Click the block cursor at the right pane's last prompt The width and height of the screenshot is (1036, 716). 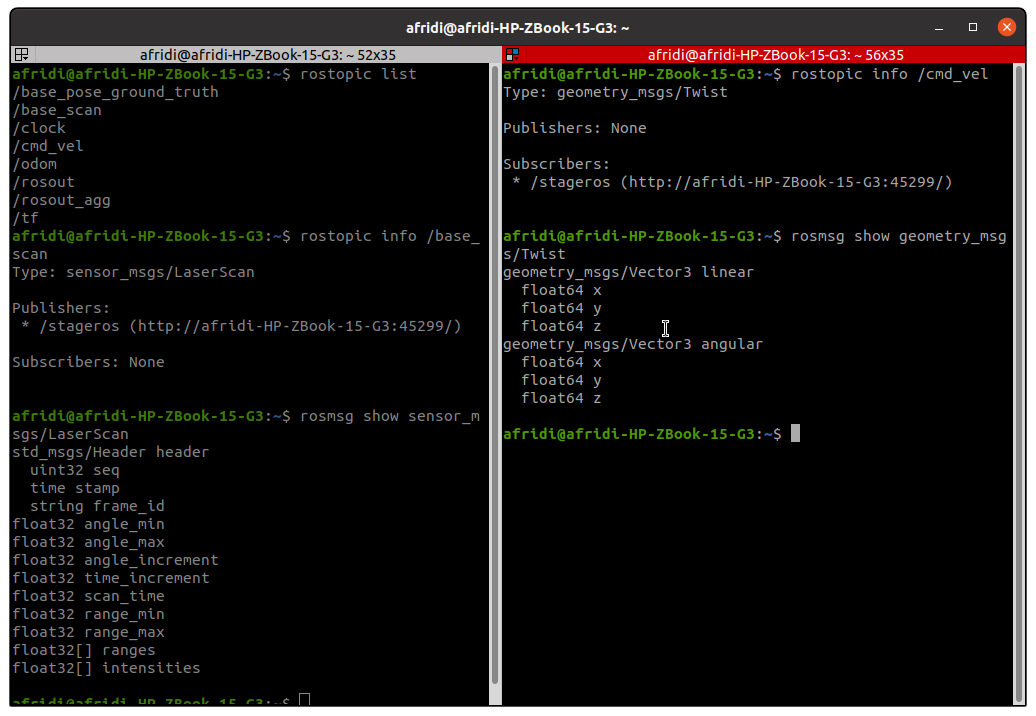796,433
